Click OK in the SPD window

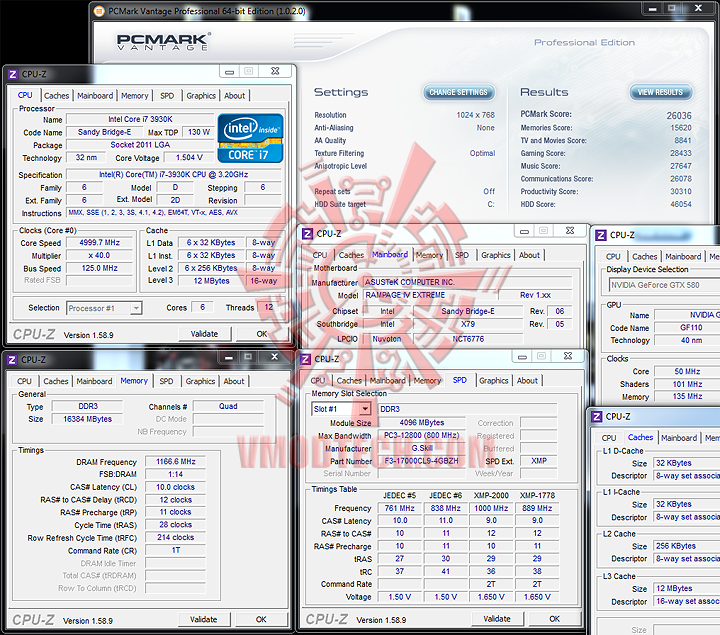click(x=555, y=619)
